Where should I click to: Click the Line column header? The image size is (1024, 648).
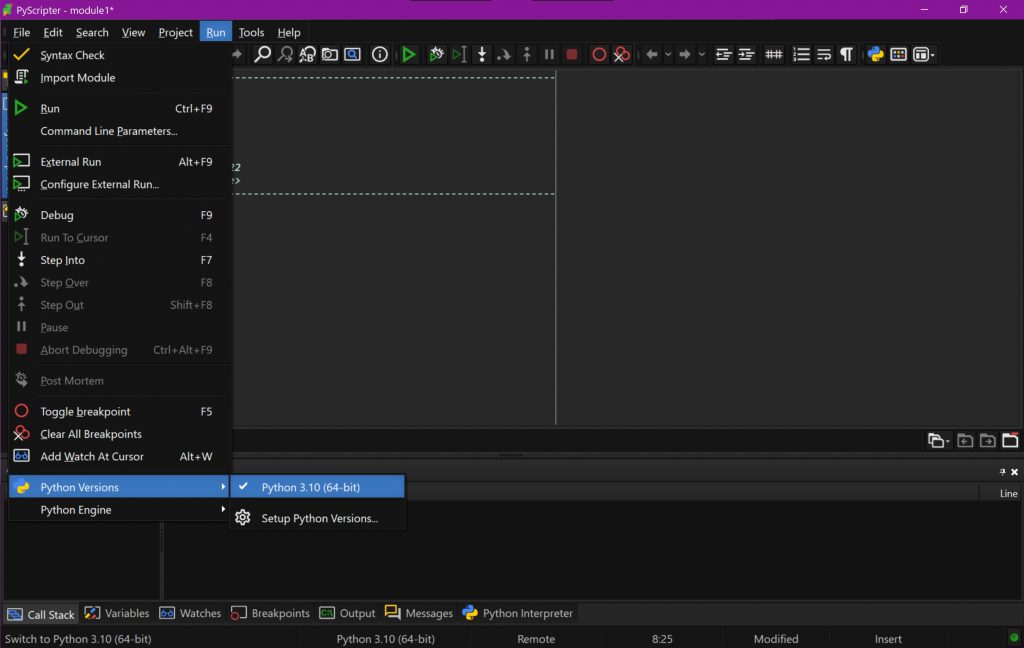(1008, 493)
